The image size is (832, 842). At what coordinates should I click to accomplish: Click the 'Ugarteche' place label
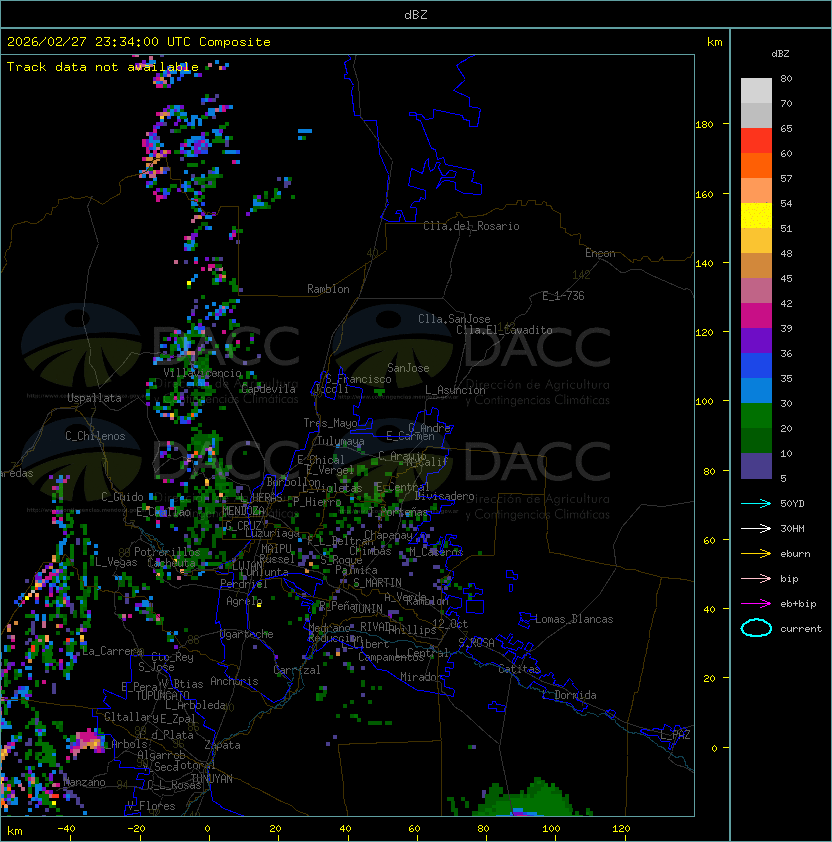click(247, 634)
